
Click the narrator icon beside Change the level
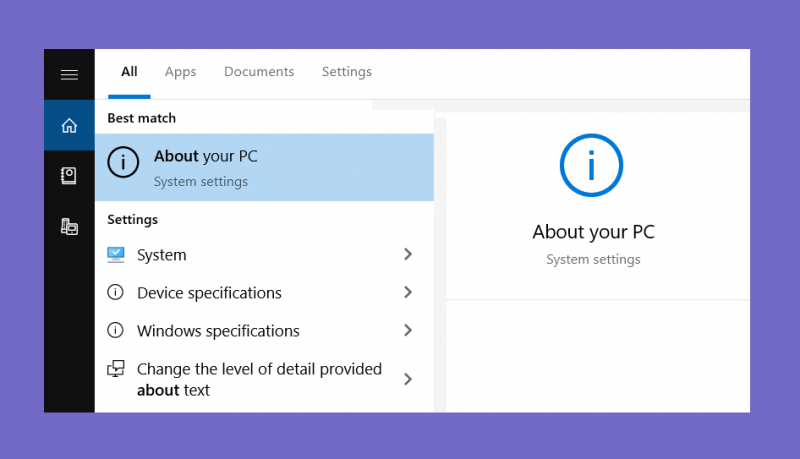116,368
